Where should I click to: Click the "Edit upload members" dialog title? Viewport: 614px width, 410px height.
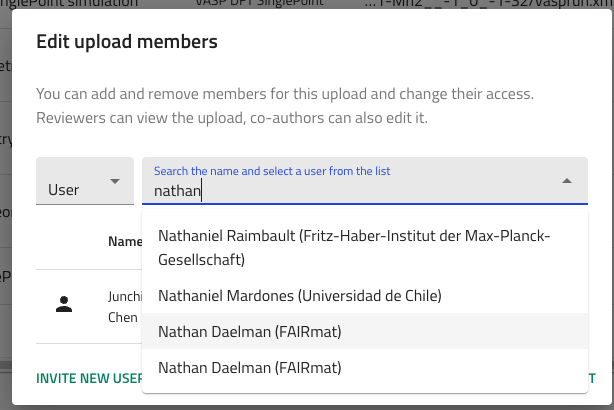pyautogui.click(x=127, y=42)
